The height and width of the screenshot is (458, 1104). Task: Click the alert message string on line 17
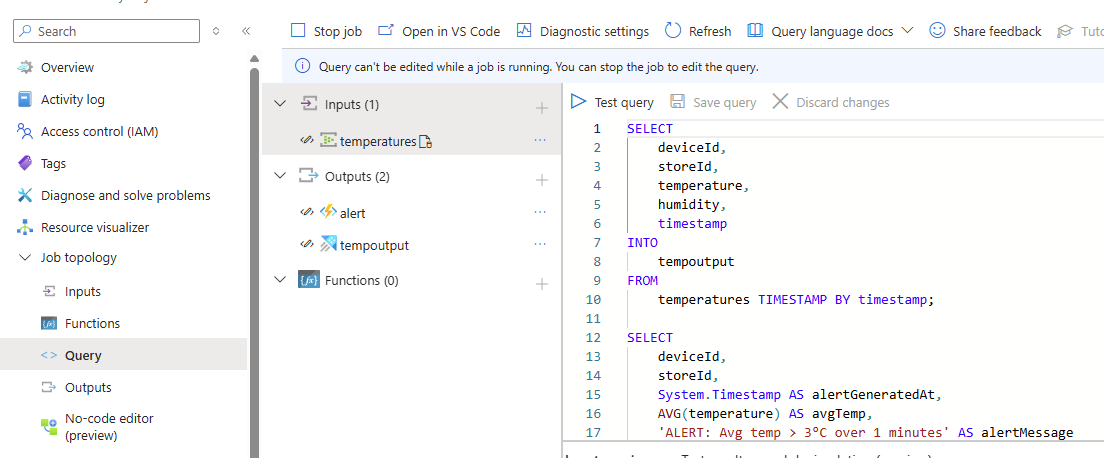point(805,432)
